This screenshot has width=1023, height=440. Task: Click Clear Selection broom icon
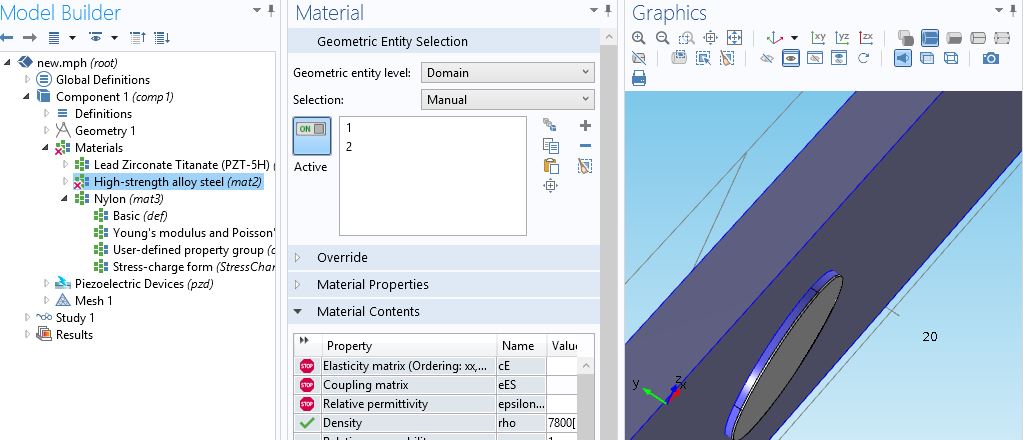[585, 166]
